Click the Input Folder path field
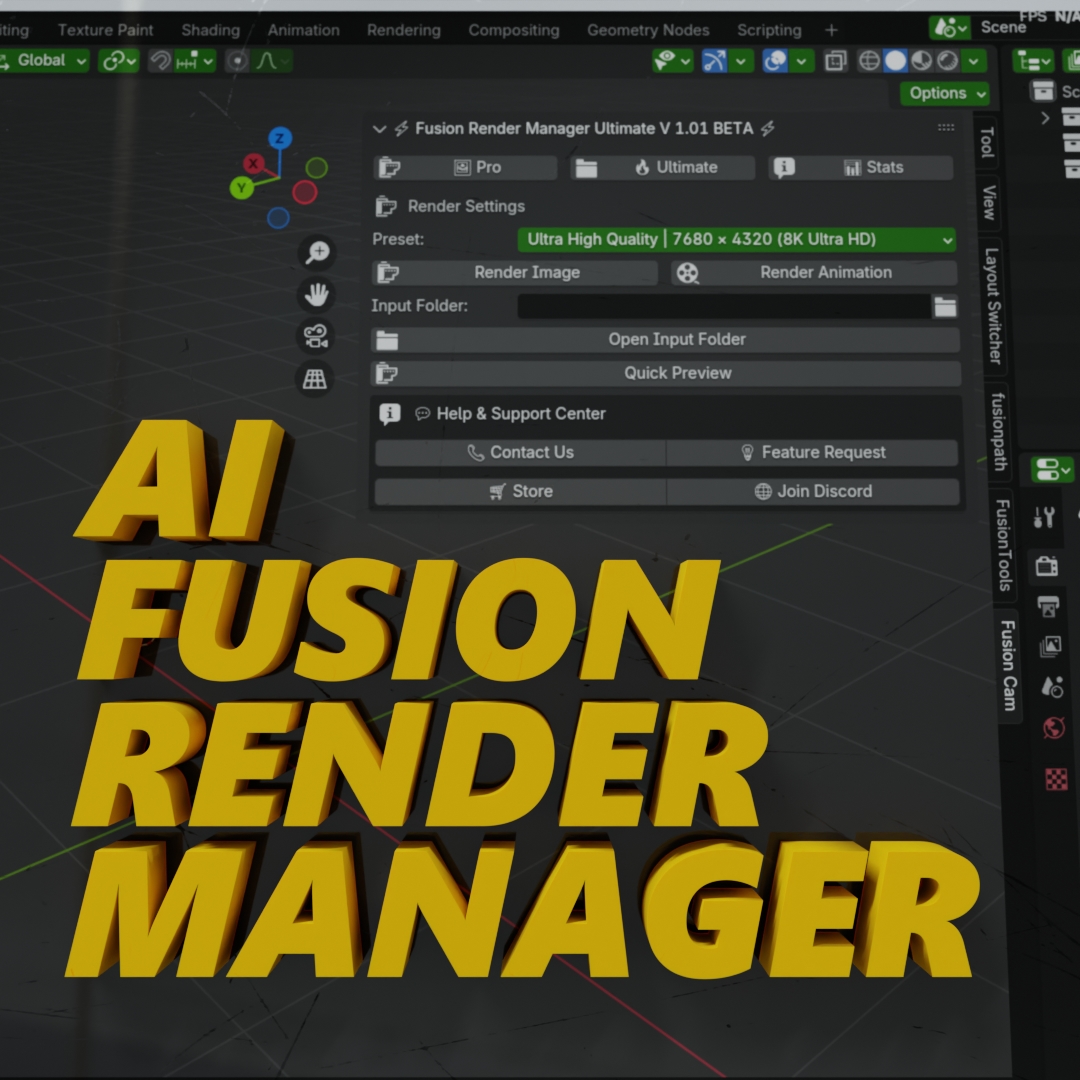Viewport: 1080px width, 1080px height. point(724,306)
